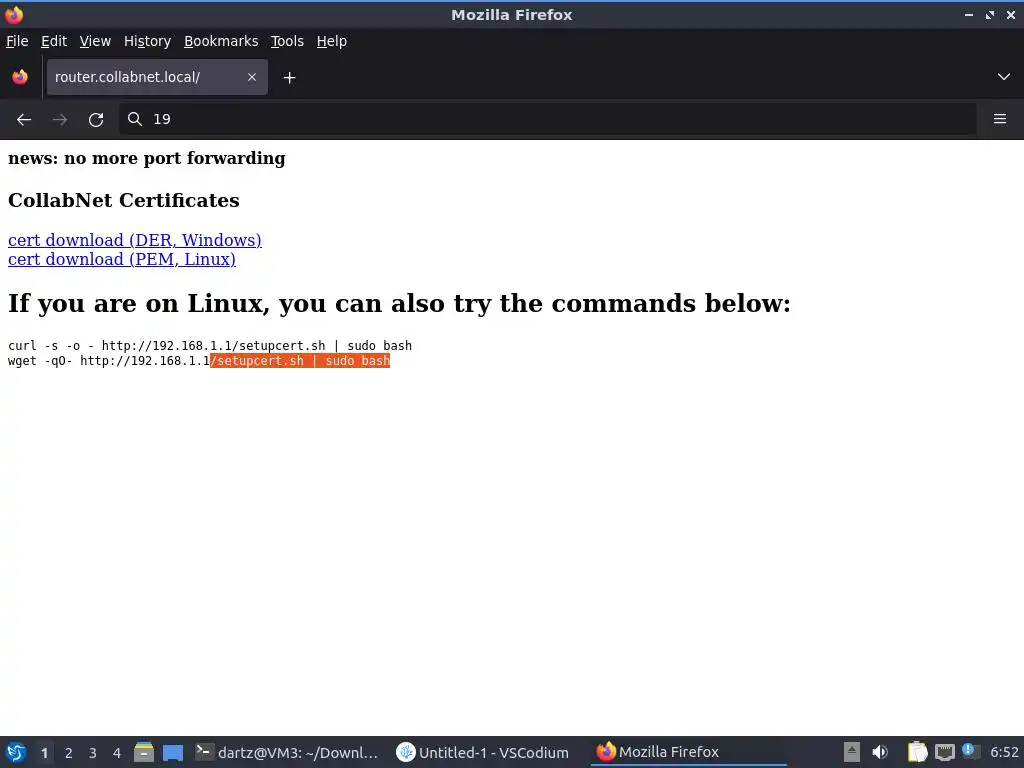This screenshot has height=768, width=1024.
Task: Download the PEM Linux certificate
Action: [x=121, y=259]
